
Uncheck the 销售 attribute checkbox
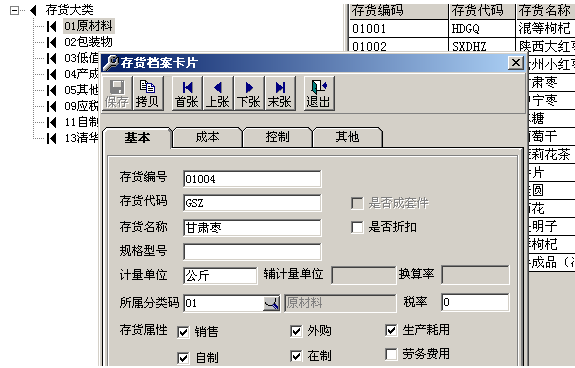(183, 332)
